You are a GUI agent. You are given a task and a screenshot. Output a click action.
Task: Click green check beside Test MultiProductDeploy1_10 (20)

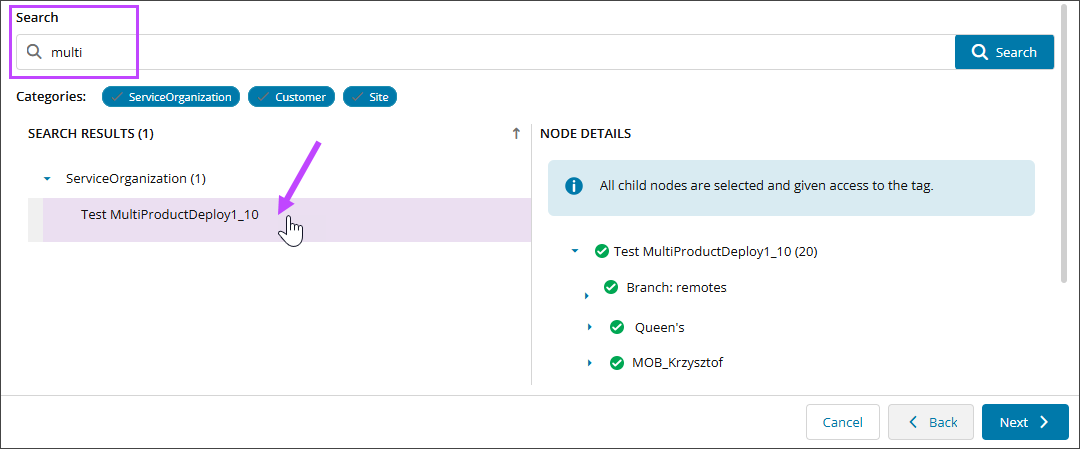[601, 251]
